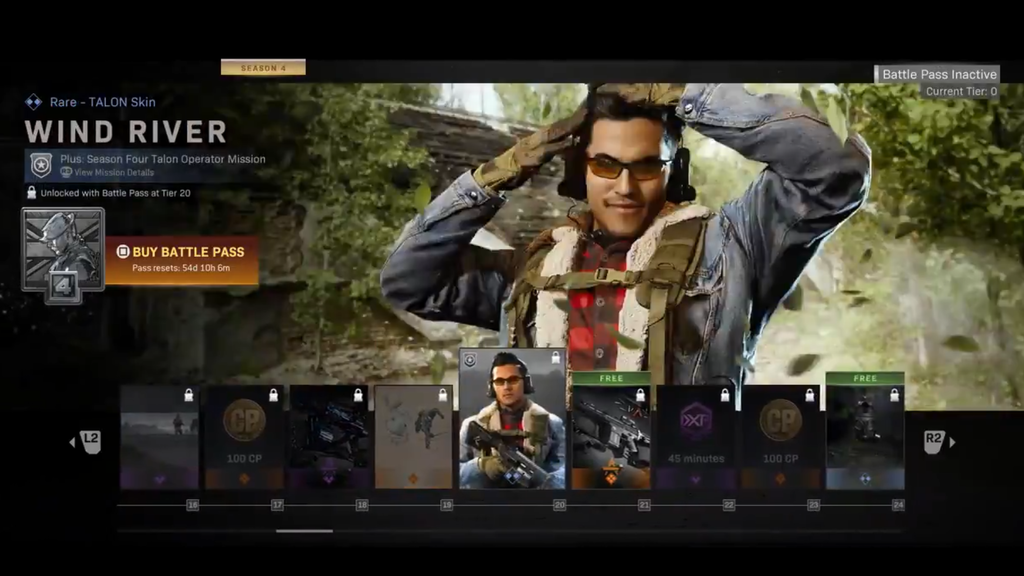Viewport: 1024px width, 576px height.
Task: Open View Mission Details link
Action: tap(108, 172)
